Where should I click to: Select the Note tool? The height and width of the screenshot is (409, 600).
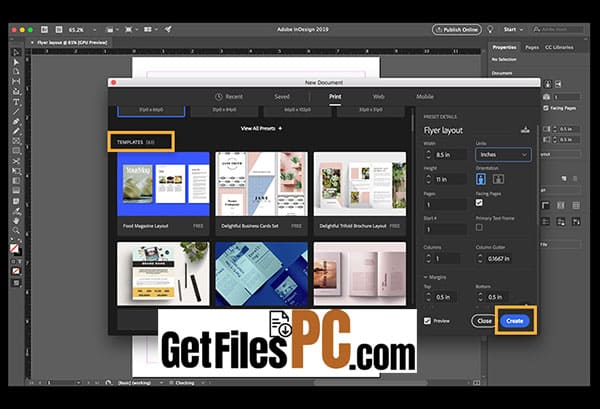tap(16, 201)
